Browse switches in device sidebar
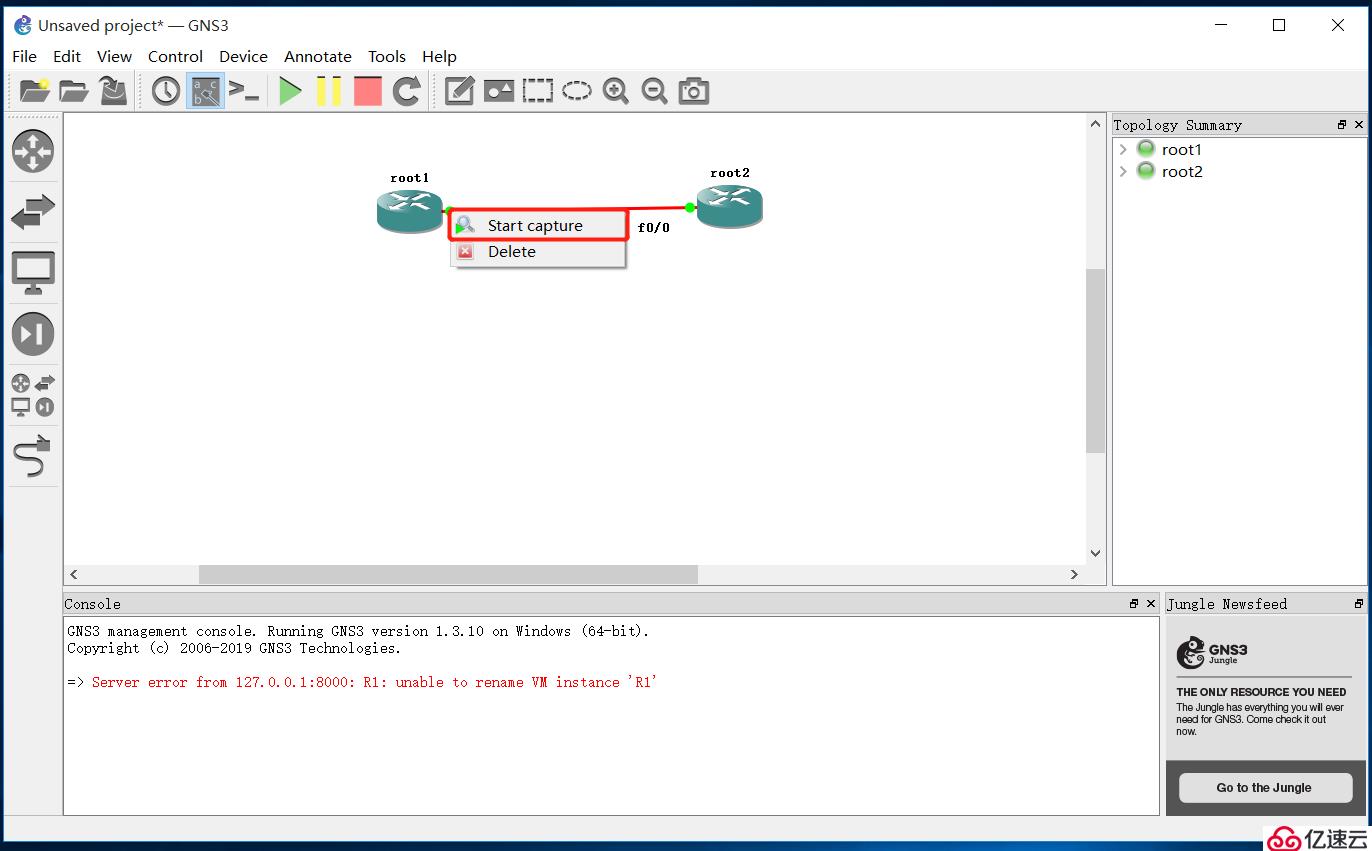 tap(33, 211)
